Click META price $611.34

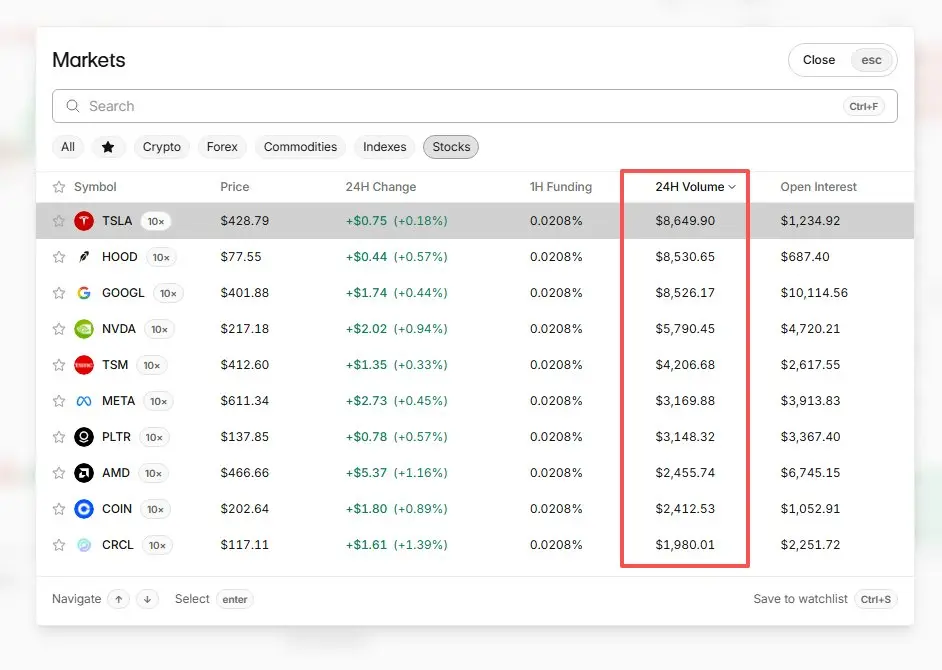click(x=245, y=401)
